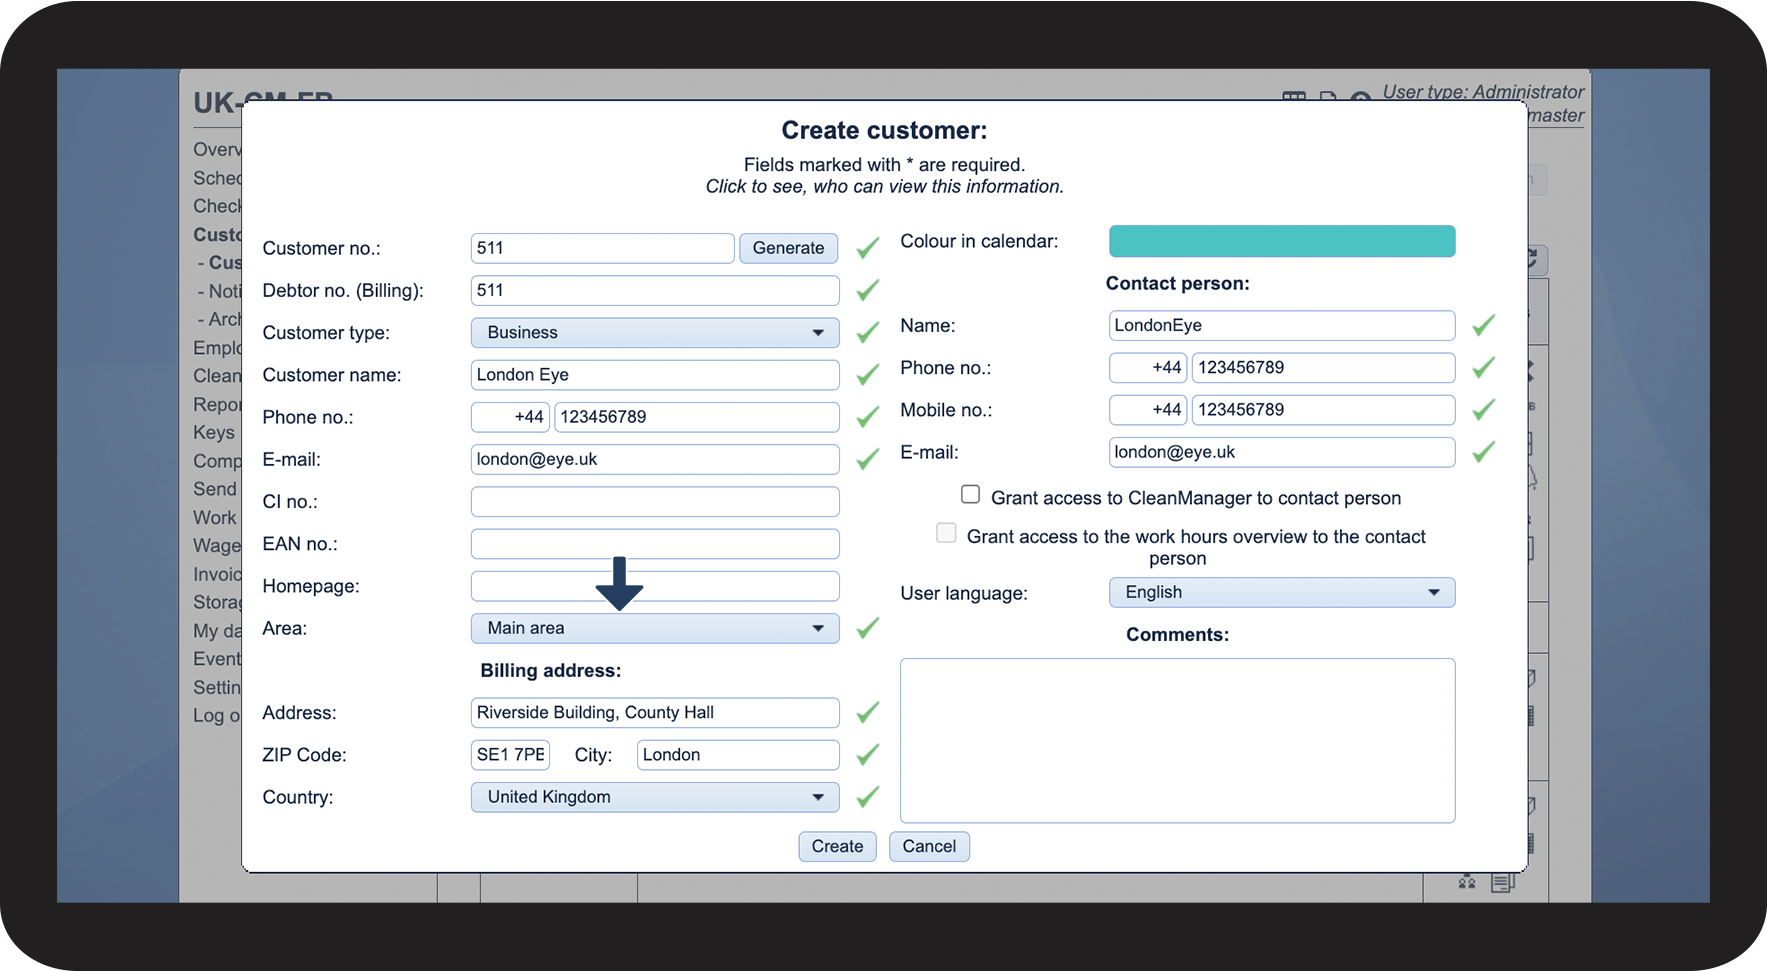
Task: Click 'User type: Administrator' text in header
Action: point(1483,91)
